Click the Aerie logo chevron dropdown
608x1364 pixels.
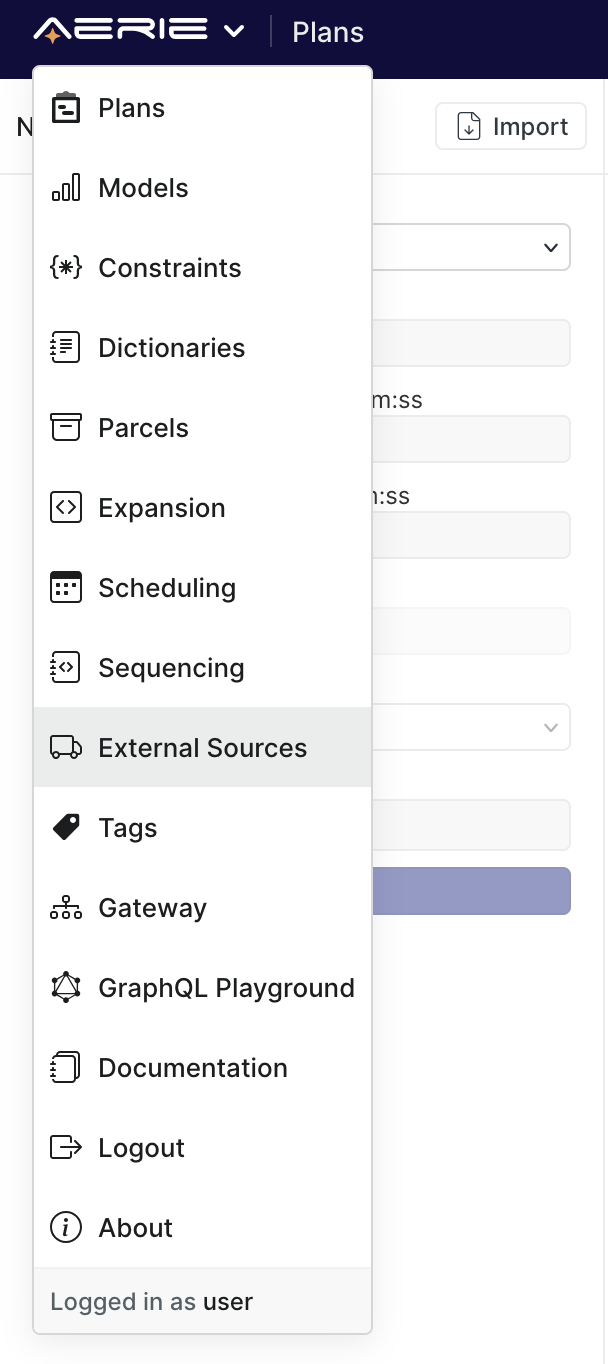point(234,31)
